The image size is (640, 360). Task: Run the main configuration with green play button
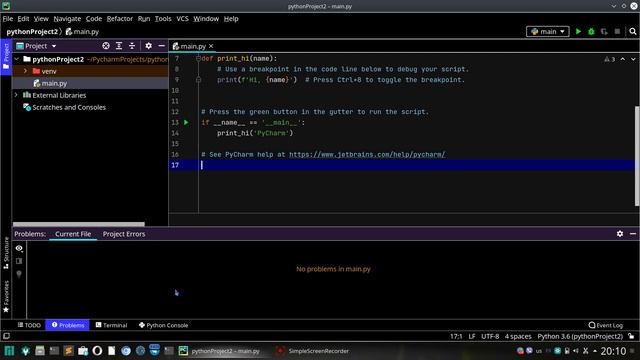click(578, 31)
